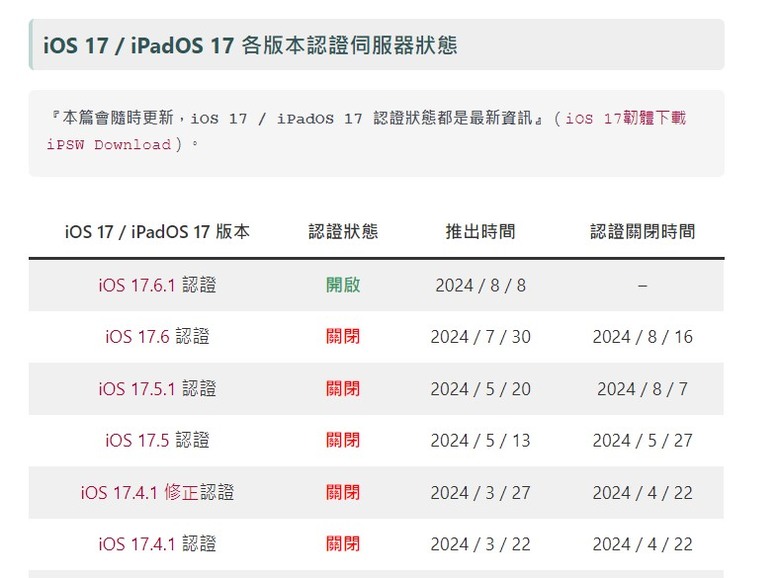This screenshot has height=578, width=780.
Task: Click release date 2024 / 8 / 8
Action: click(481, 286)
